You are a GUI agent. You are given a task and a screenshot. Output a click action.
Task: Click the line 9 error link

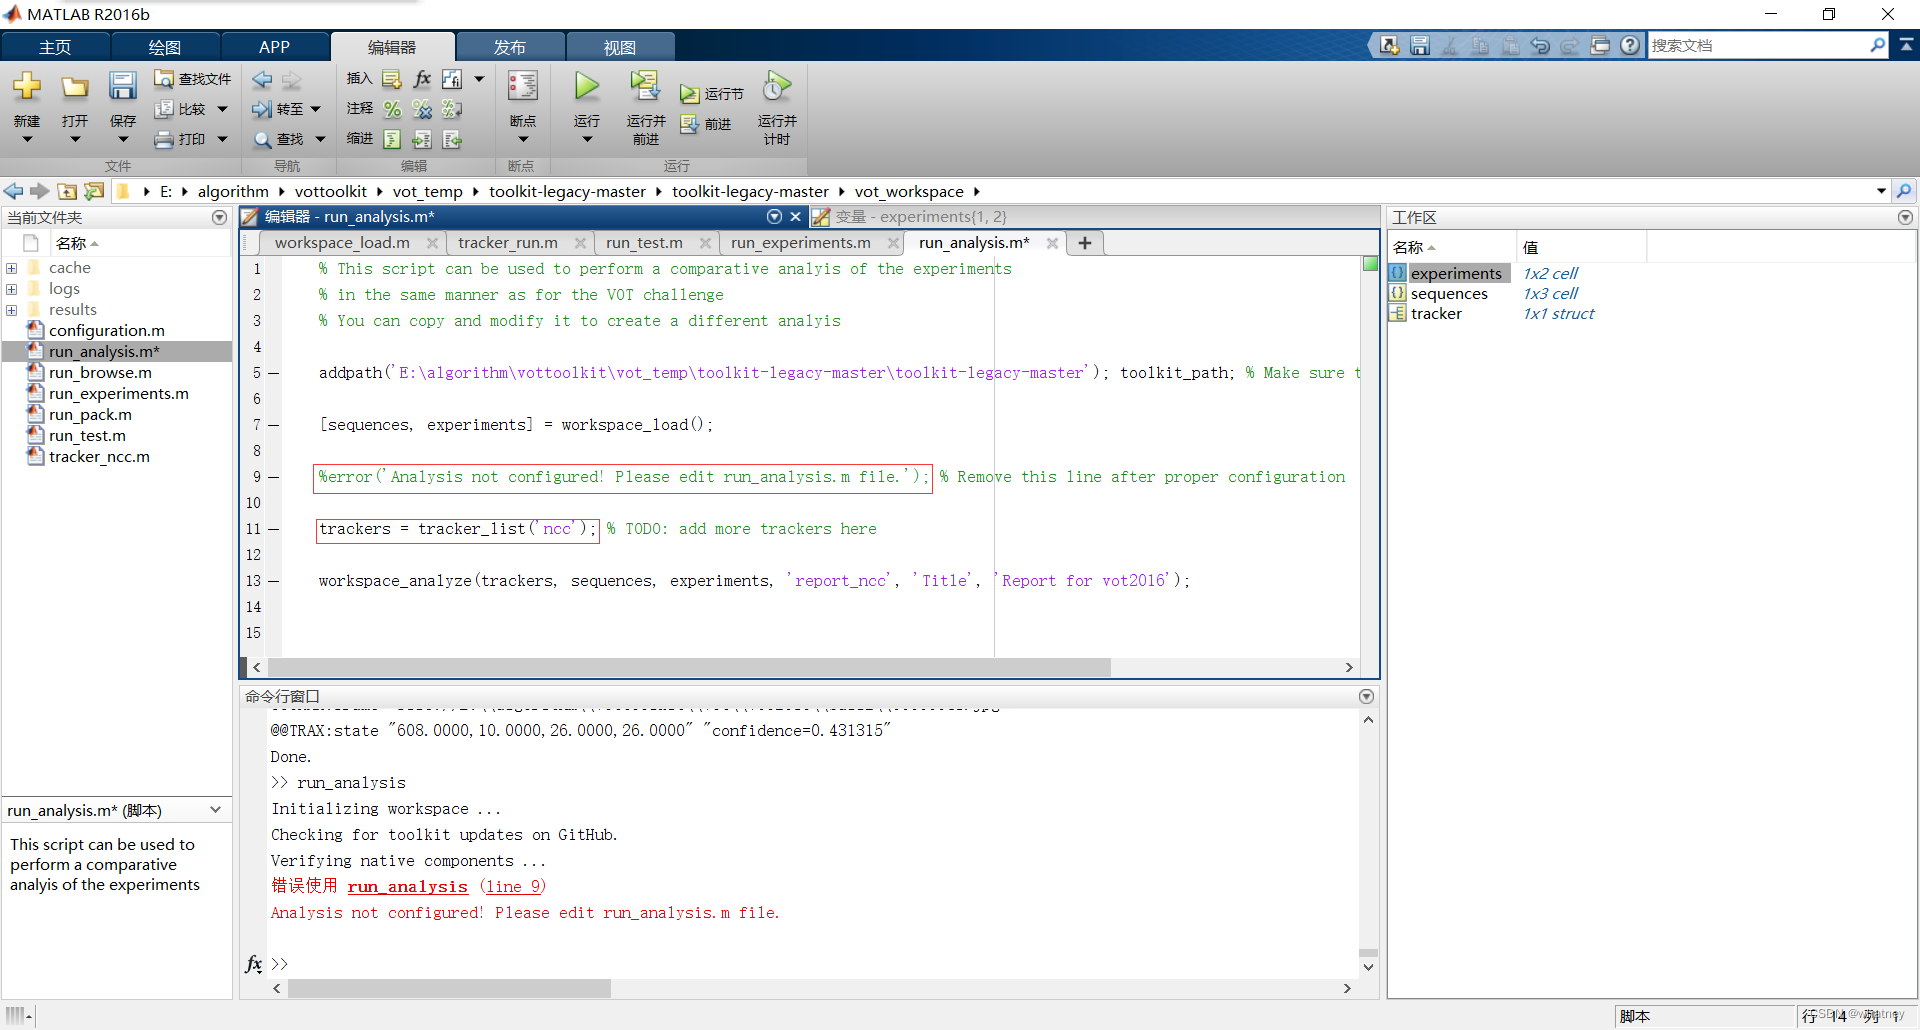pos(512,887)
